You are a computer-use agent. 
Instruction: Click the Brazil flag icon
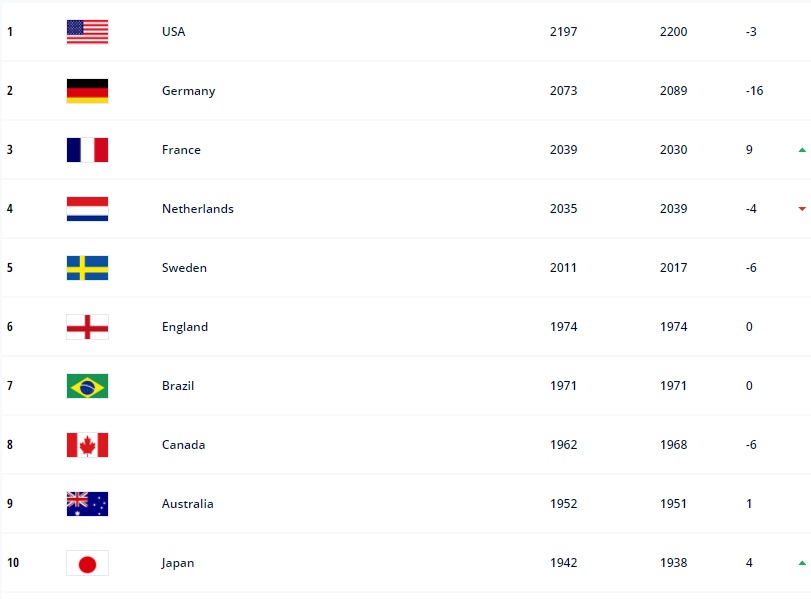click(x=87, y=386)
